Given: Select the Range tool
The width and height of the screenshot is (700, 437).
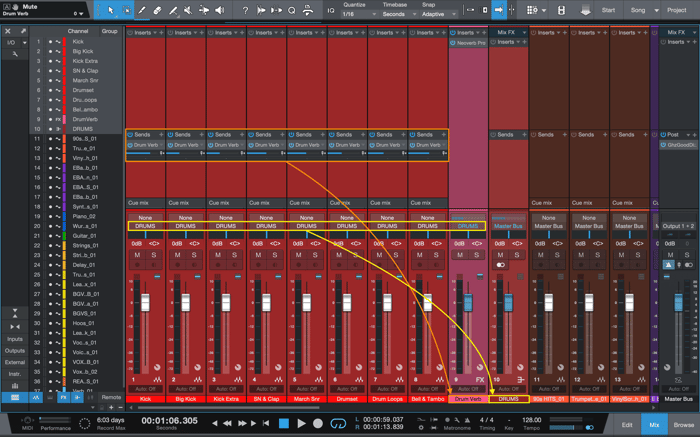Looking at the screenshot, I should pyautogui.click(x=126, y=10).
